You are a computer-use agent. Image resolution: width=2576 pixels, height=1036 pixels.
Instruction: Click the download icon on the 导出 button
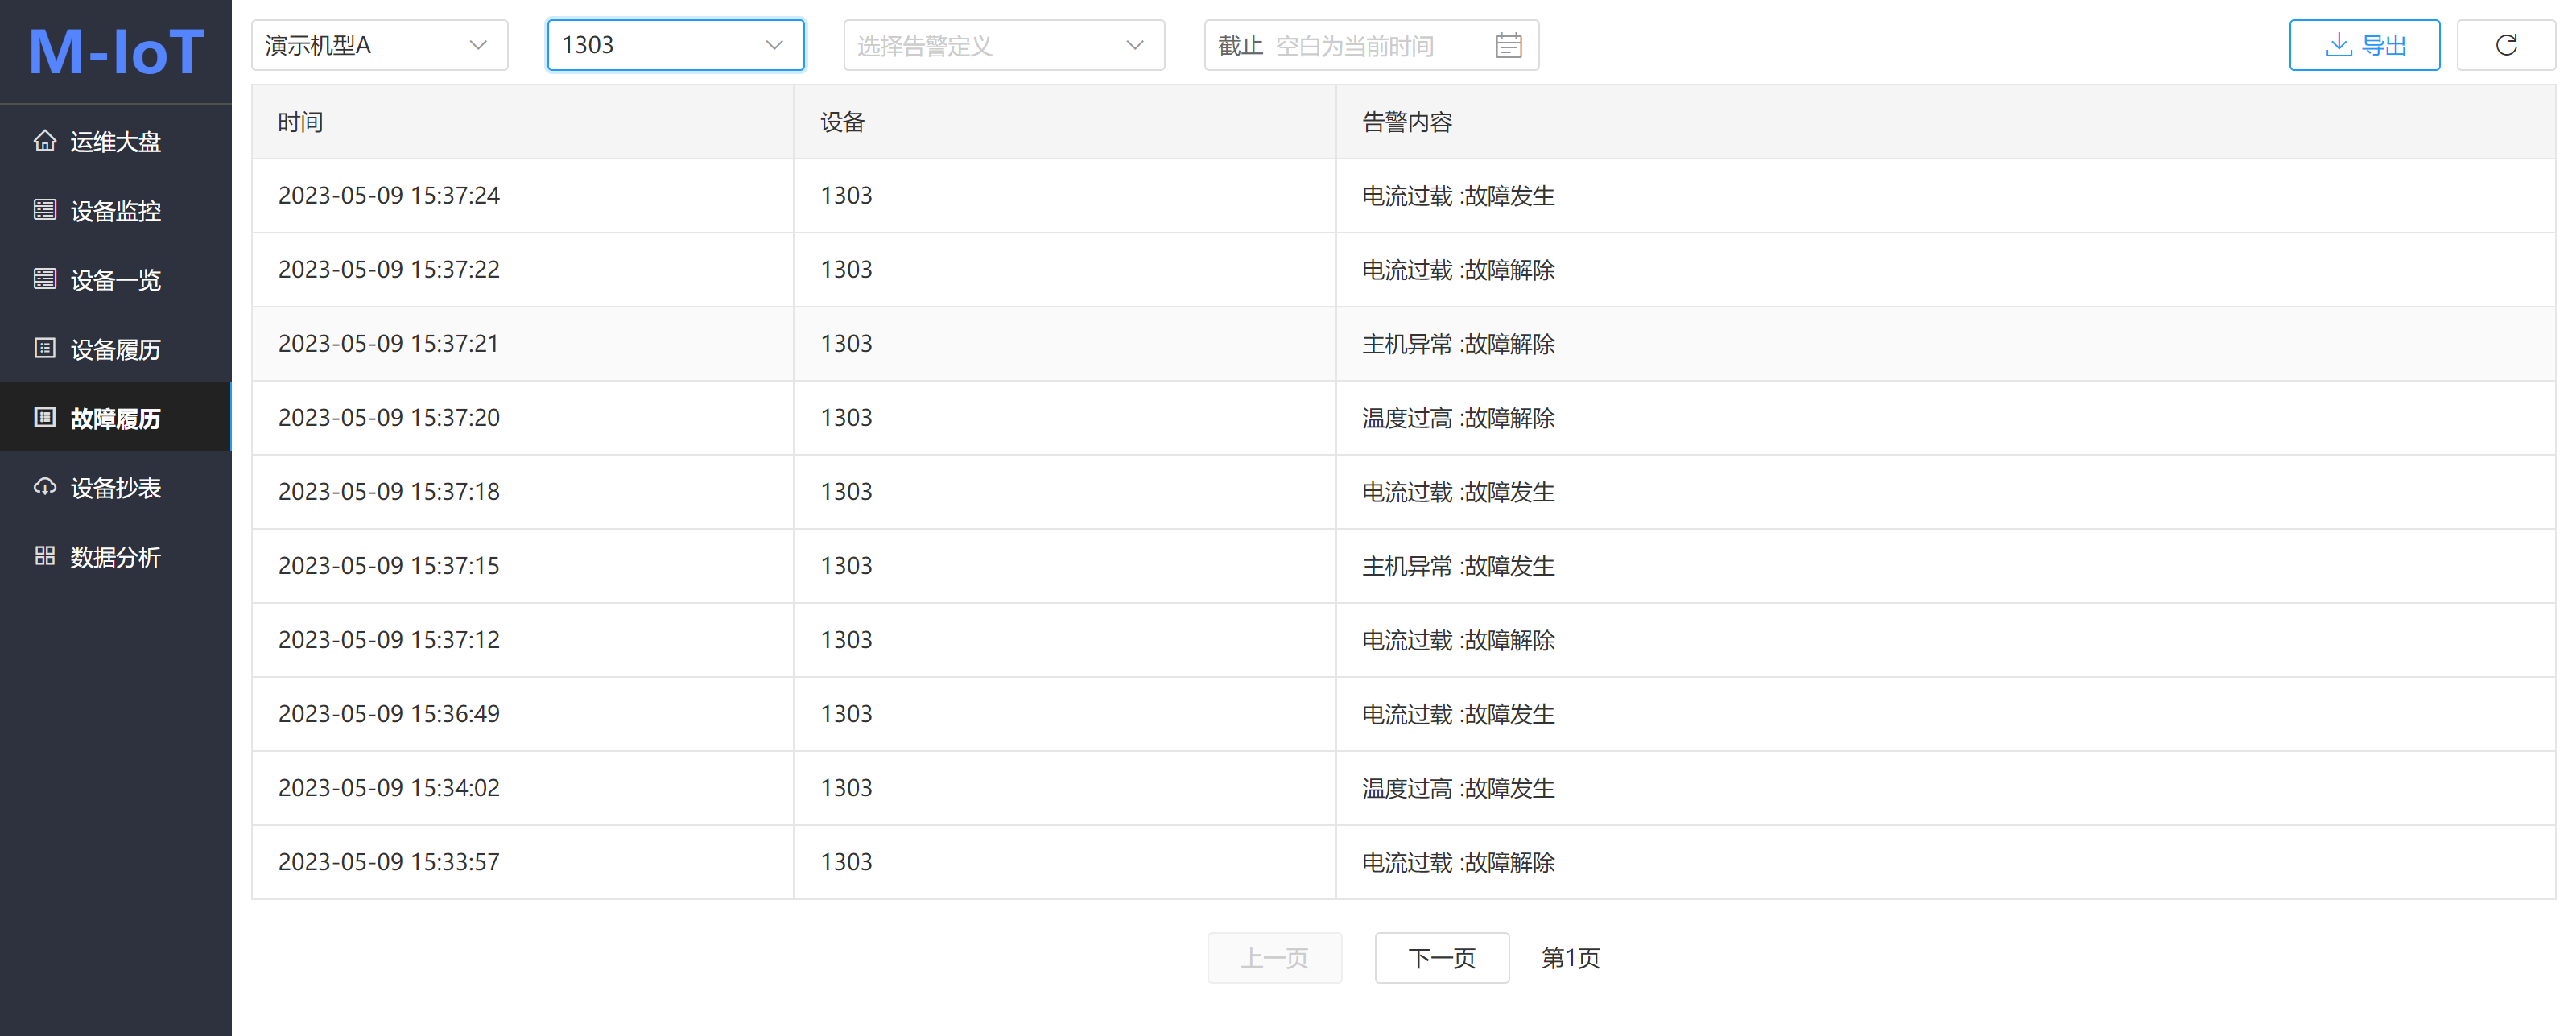click(2338, 45)
